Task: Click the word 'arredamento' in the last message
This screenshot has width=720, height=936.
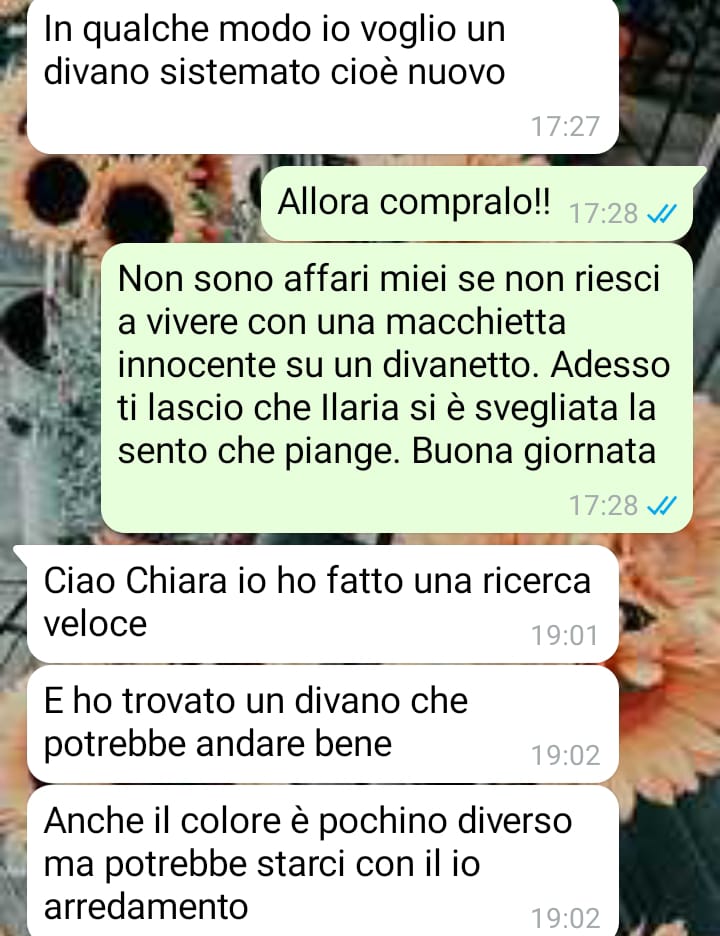Action: [x=146, y=907]
